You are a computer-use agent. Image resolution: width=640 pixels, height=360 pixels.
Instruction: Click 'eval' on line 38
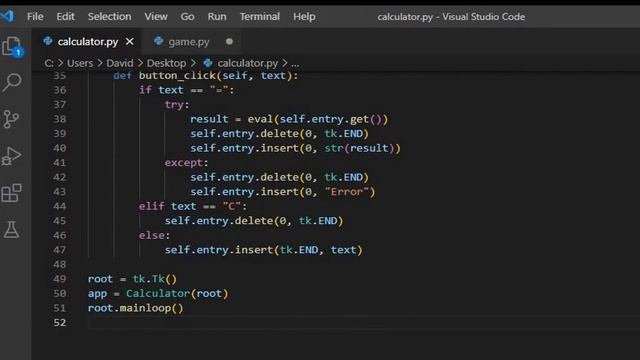[x=260, y=119]
